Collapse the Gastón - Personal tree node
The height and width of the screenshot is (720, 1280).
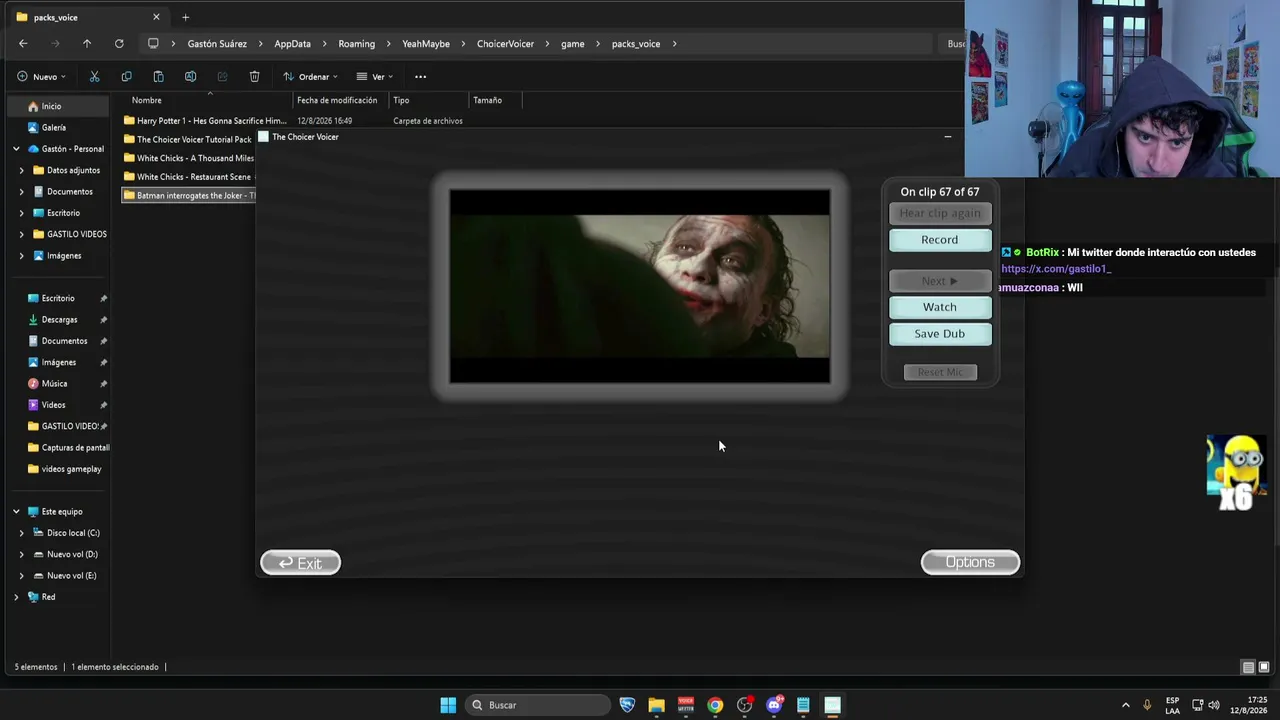tap(16, 149)
